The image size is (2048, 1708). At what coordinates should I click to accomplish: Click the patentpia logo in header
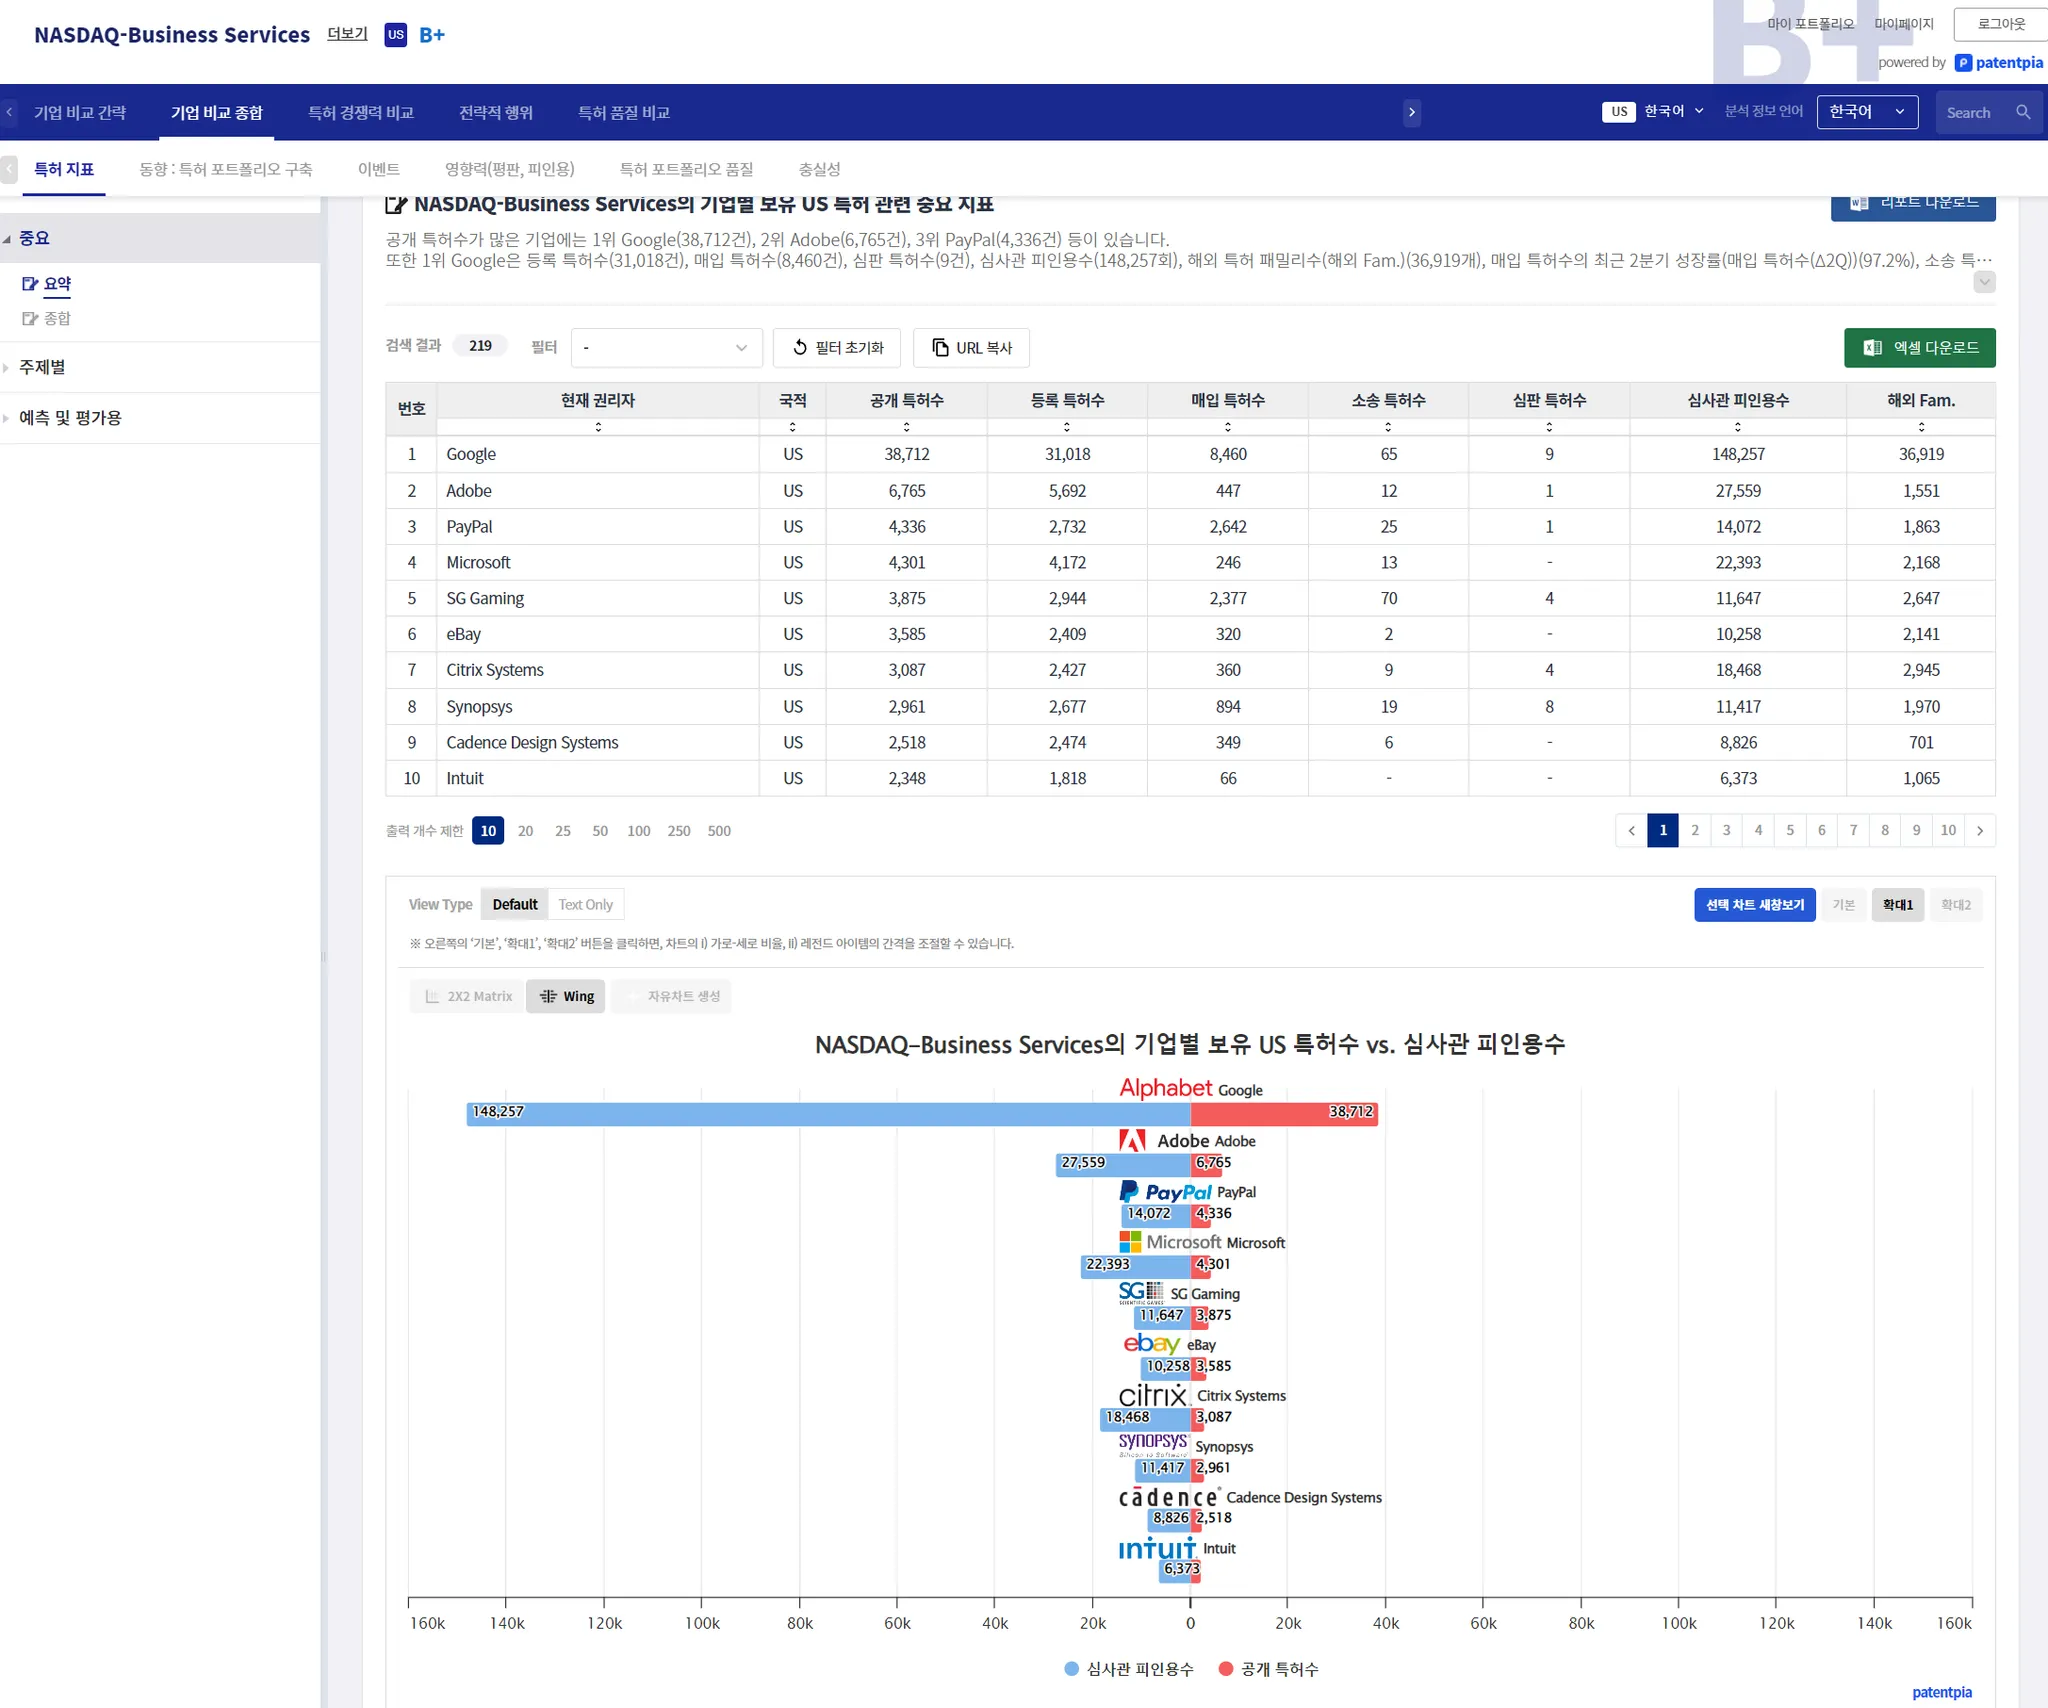click(x=1999, y=62)
